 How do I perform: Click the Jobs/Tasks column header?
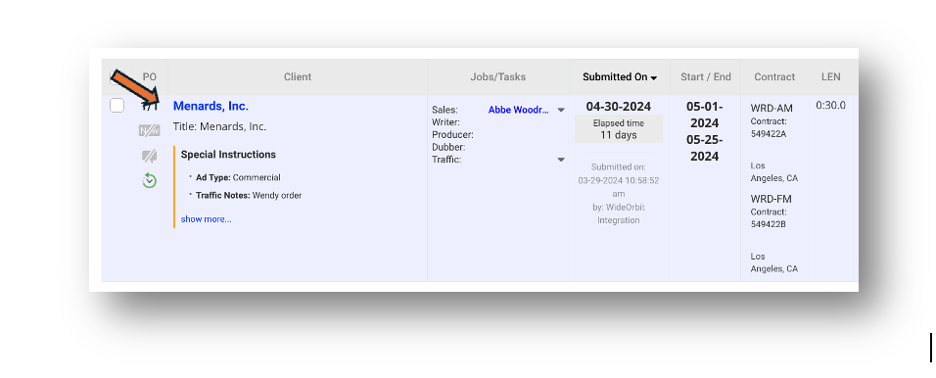pos(498,77)
